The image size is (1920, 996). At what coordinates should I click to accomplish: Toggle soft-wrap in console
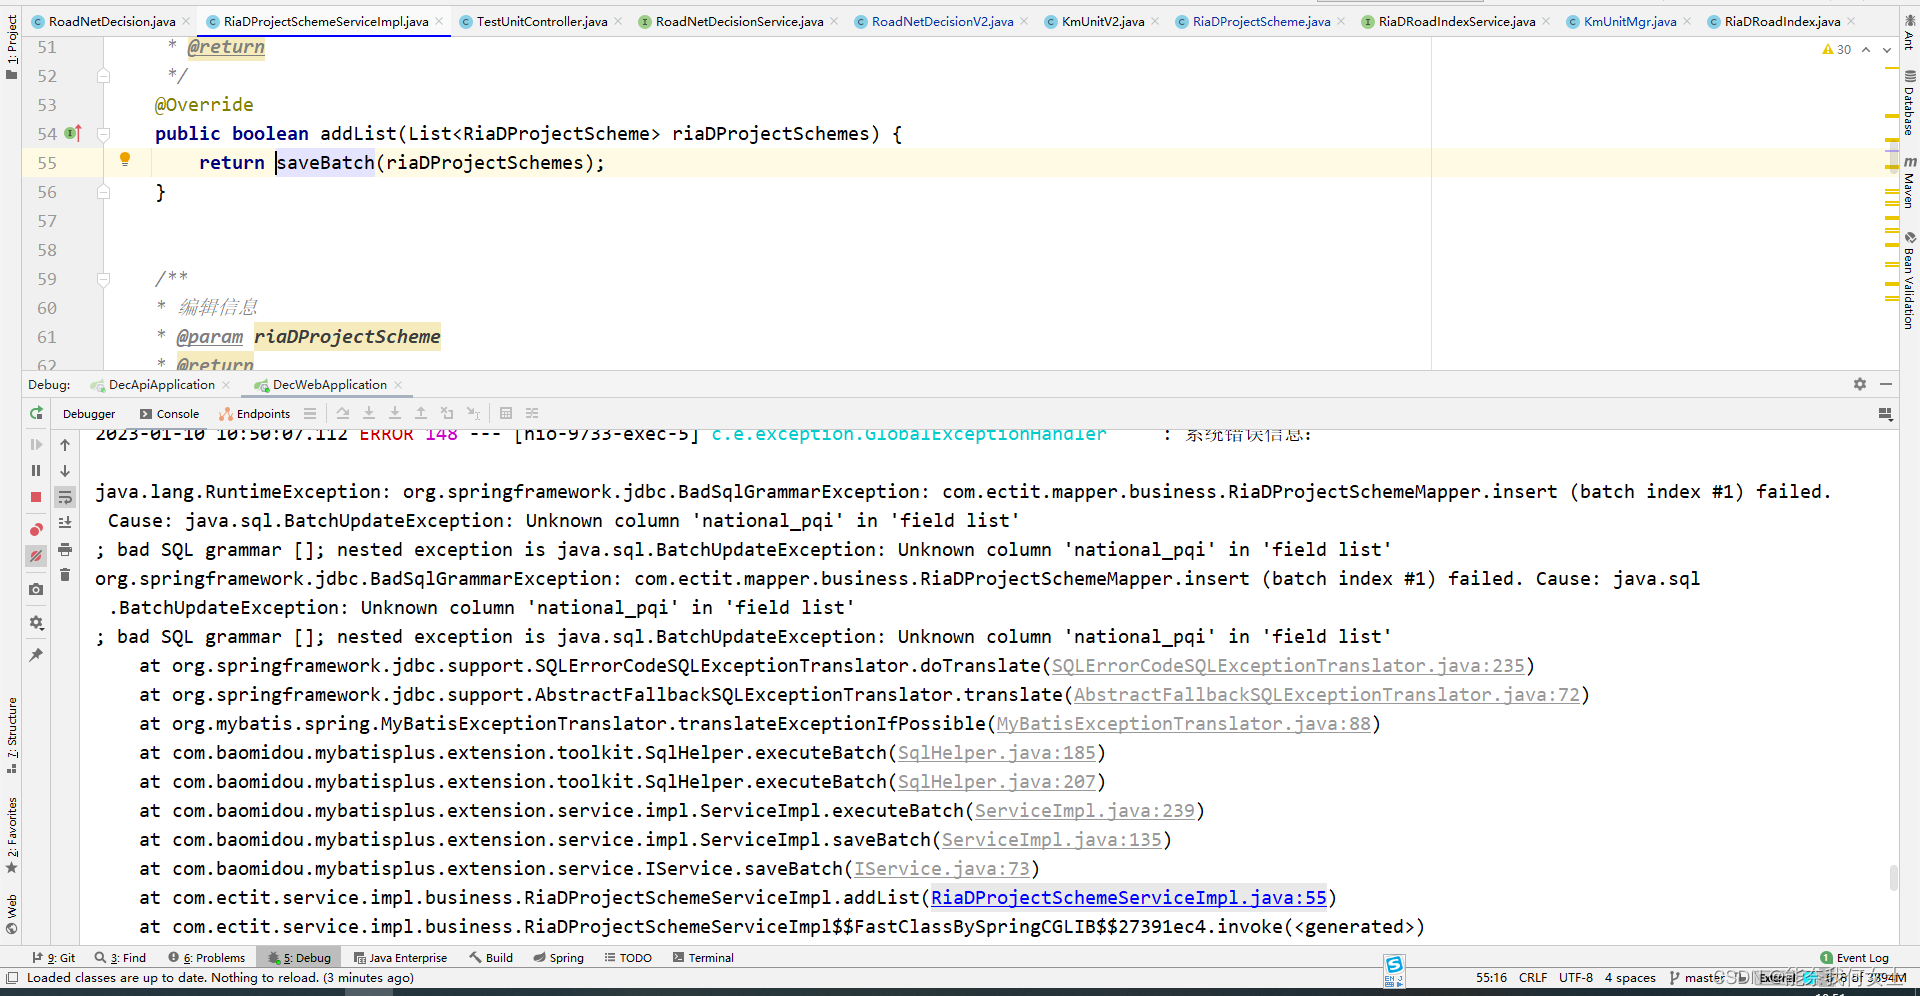[x=65, y=497]
